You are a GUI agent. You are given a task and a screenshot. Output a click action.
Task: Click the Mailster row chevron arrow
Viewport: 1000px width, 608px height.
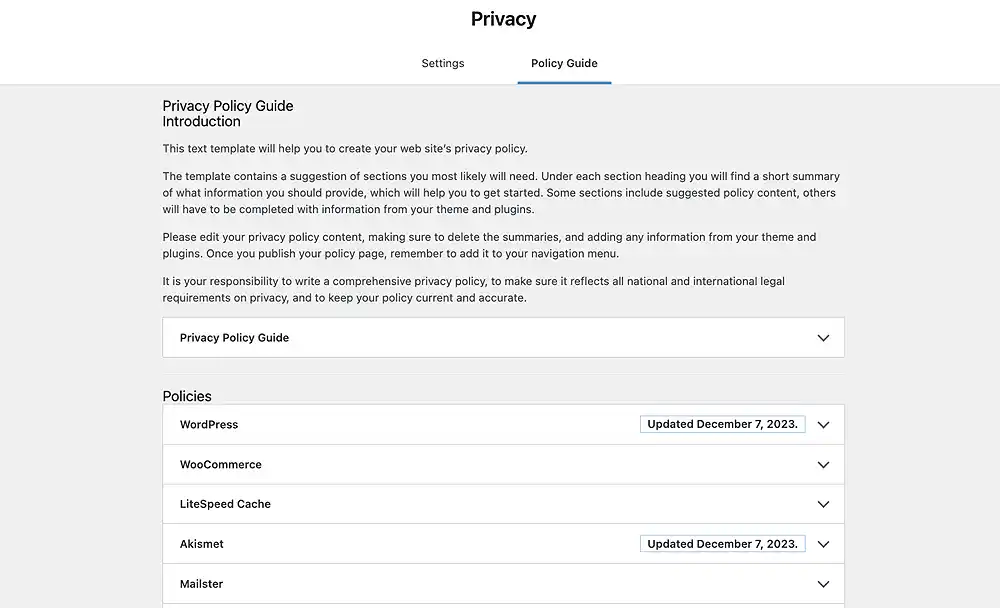(823, 584)
